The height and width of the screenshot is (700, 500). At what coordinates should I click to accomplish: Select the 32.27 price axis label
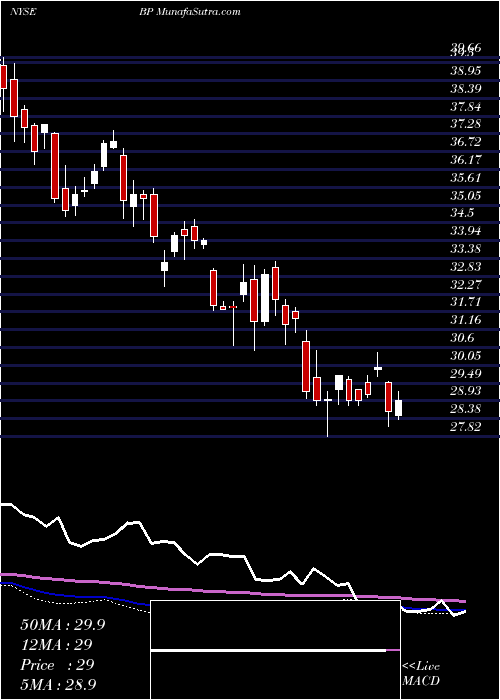465,284
